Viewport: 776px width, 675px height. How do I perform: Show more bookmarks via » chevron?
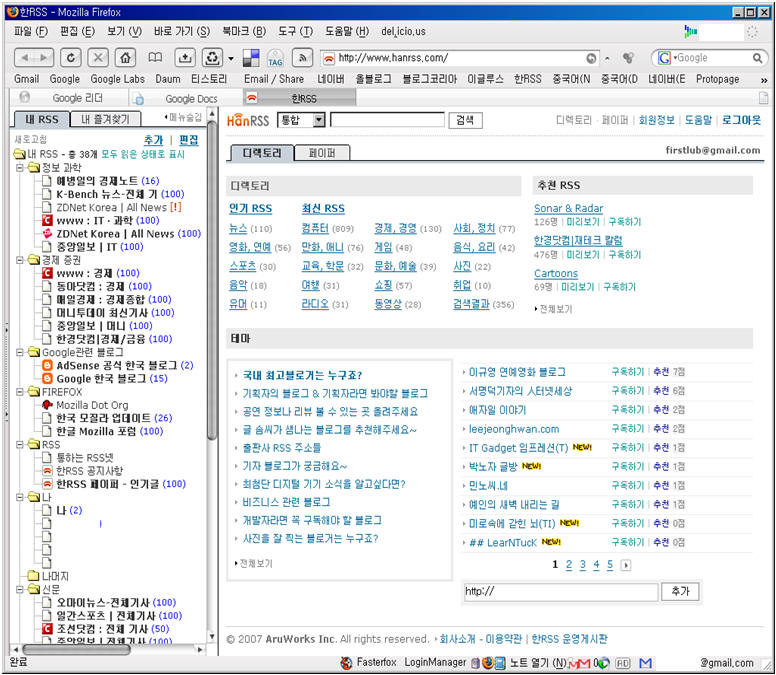[x=764, y=80]
